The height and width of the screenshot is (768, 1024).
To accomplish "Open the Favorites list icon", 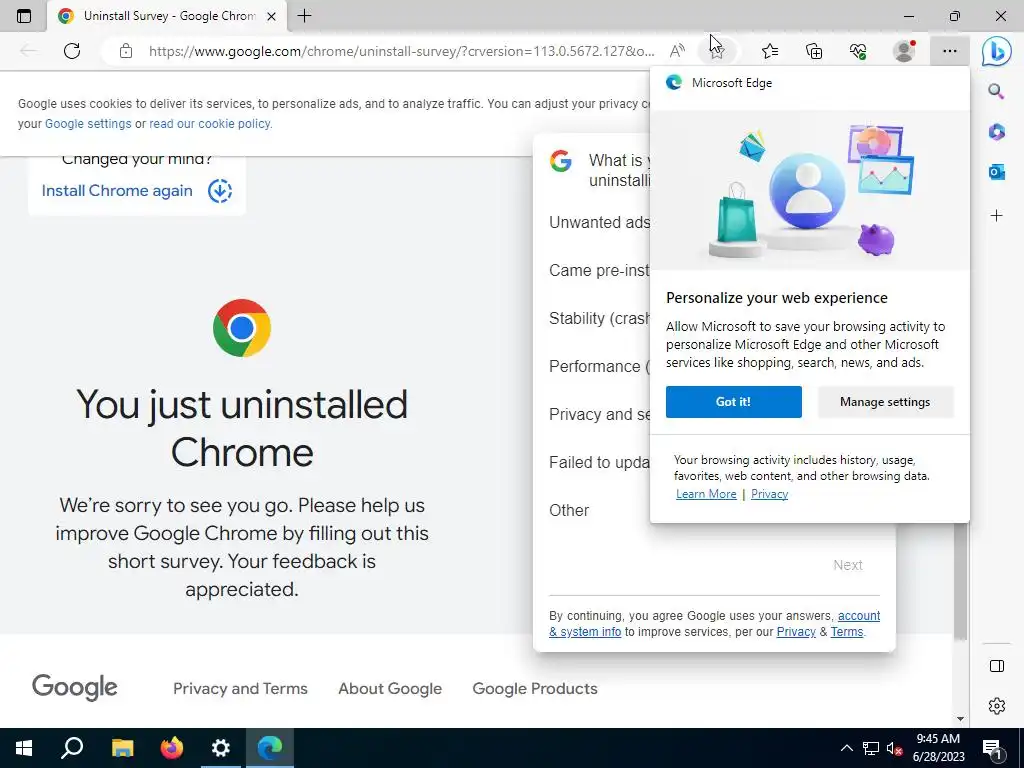I will tap(770, 51).
